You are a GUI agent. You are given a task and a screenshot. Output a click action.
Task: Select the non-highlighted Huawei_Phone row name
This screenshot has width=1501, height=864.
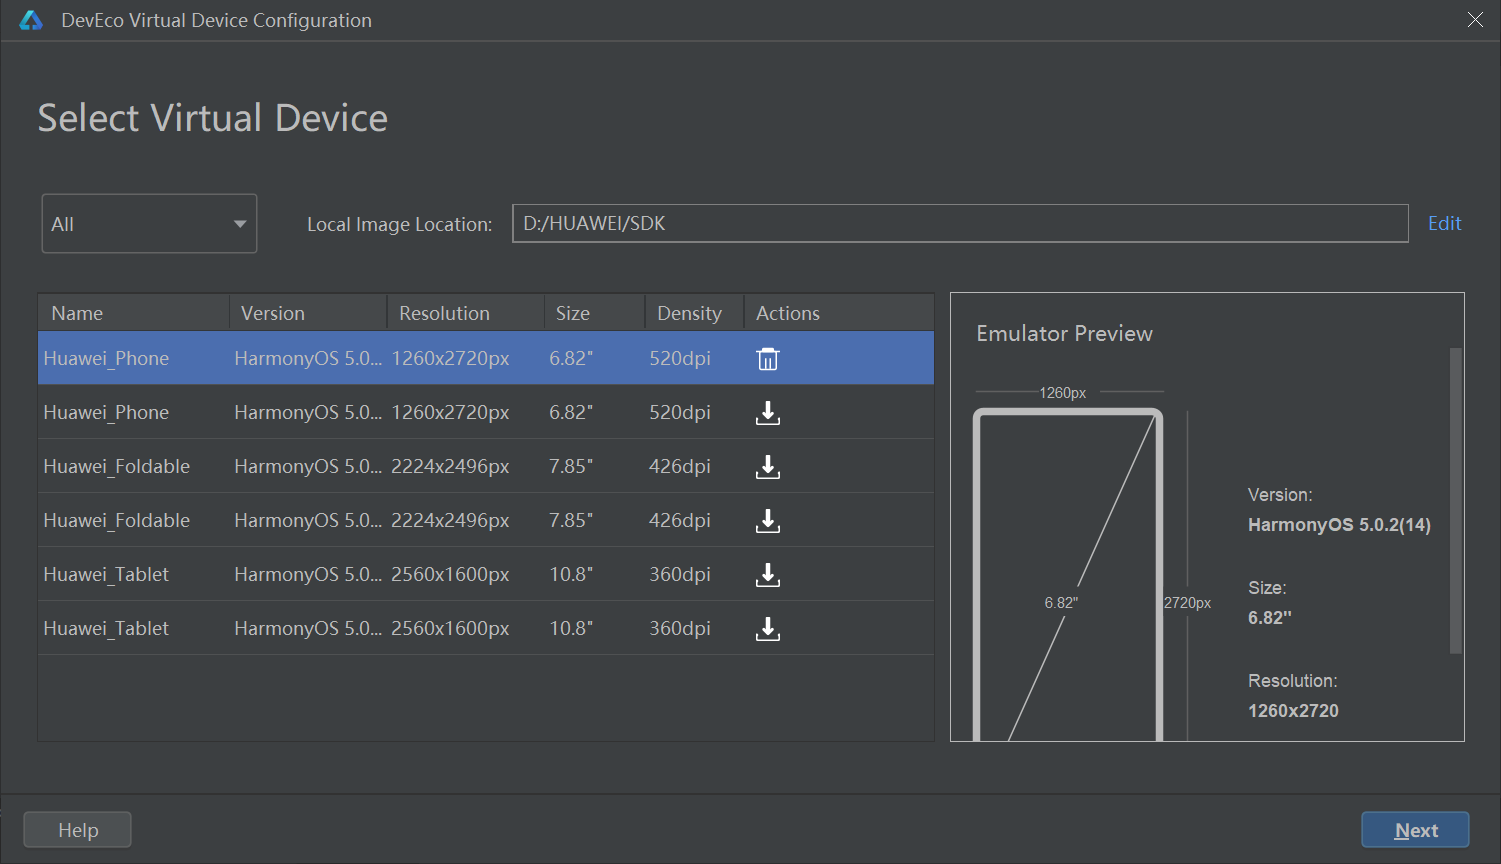106,413
